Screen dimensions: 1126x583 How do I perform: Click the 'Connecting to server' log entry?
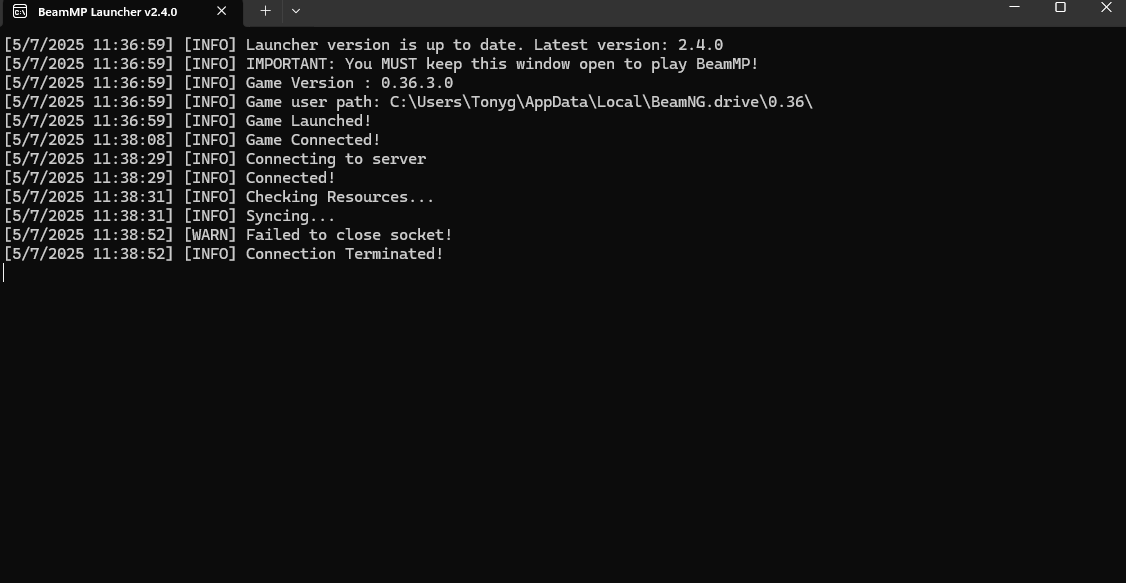click(x=335, y=159)
